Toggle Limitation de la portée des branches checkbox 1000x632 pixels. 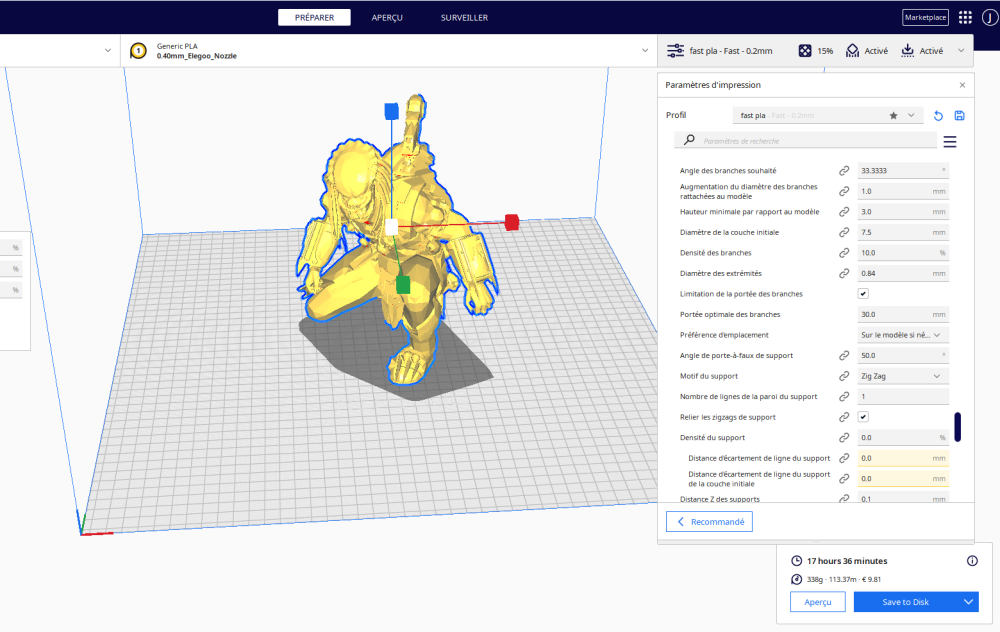863,293
